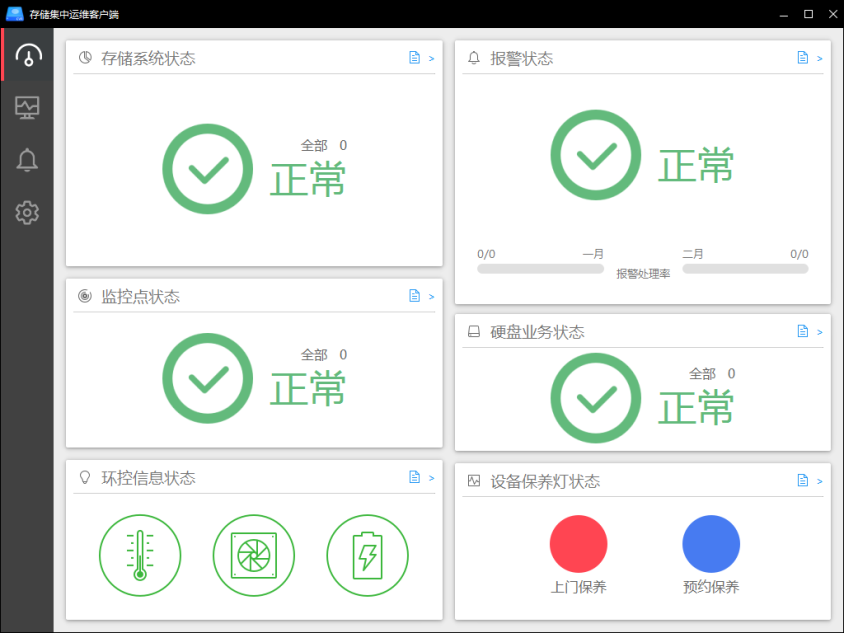844x633 pixels.
Task: Click the 报警状态 bell title icon
Action: [474, 58]
